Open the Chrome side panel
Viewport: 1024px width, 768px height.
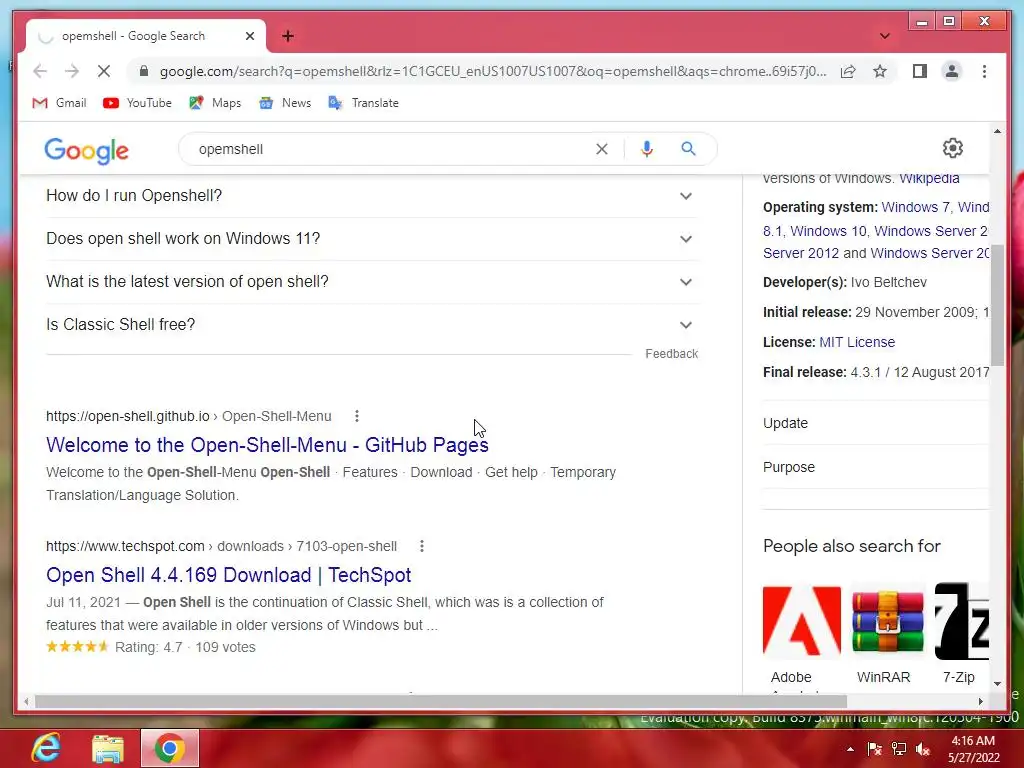920,71
